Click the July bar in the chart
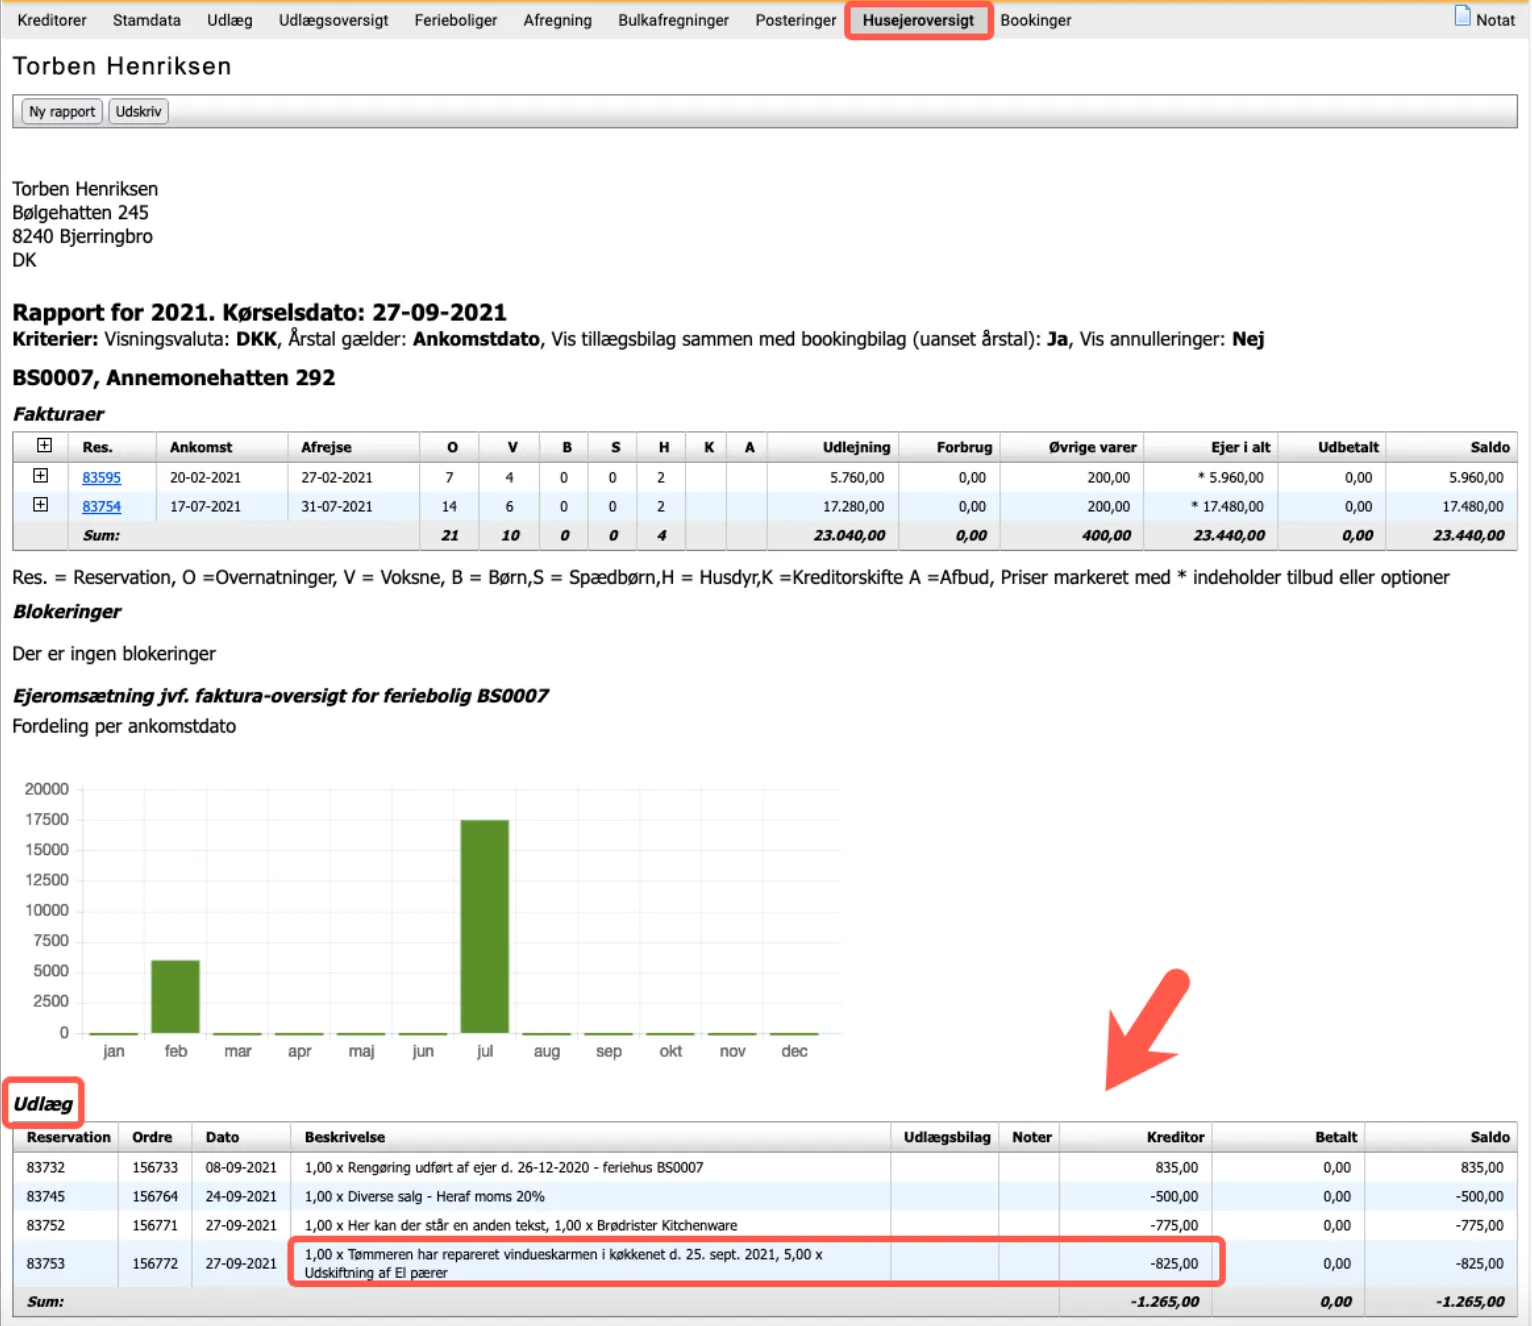Viewport: 1532px width, 1326px height. click(x=485, y=926)
